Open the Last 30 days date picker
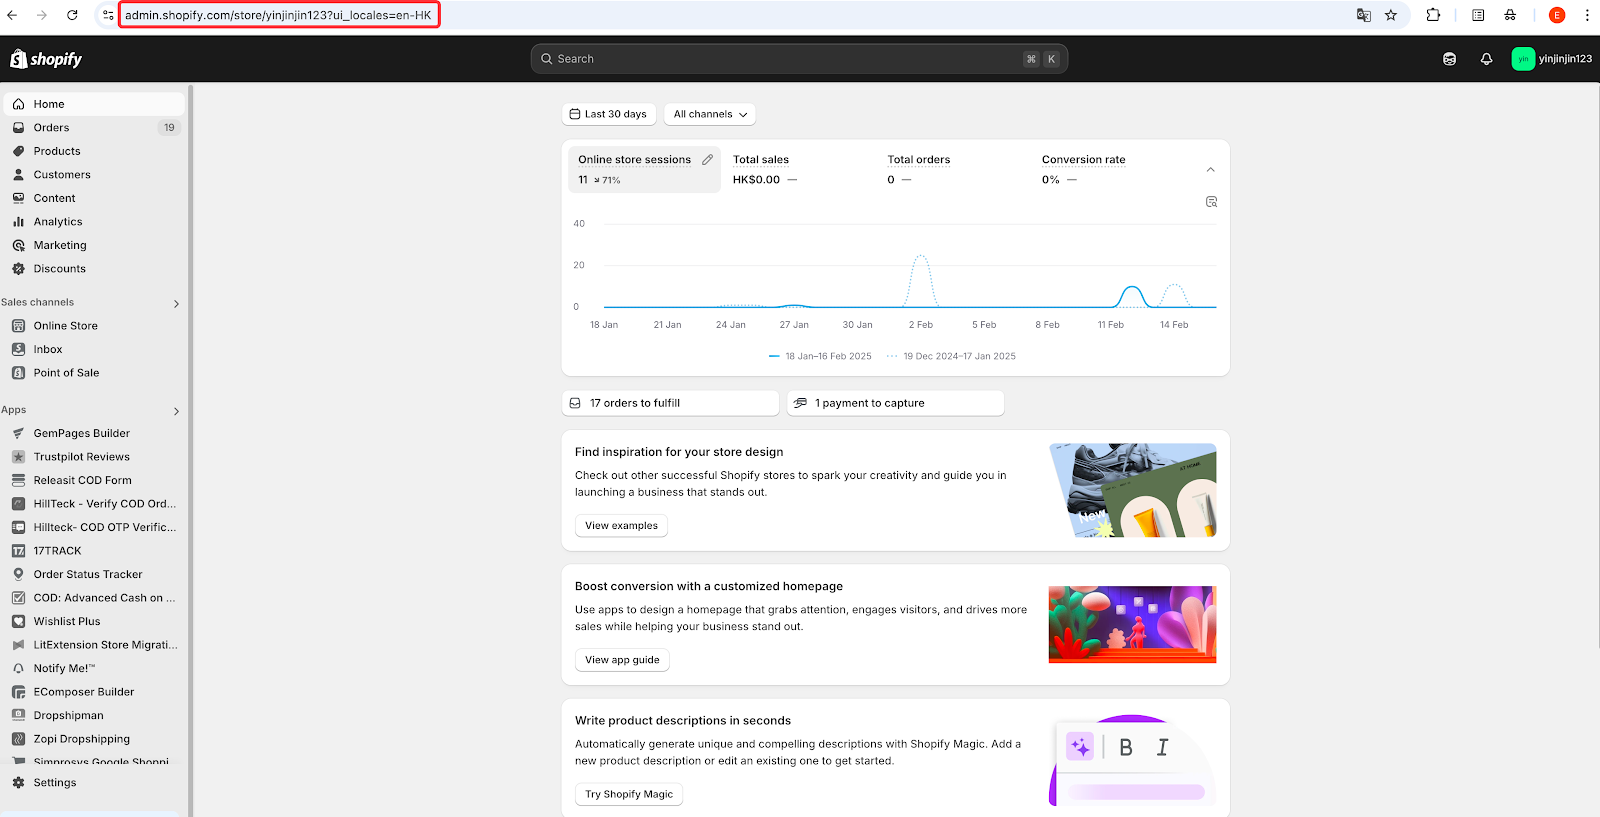The width and height of the screenshot is (1600, 817). tap(608, 114)
